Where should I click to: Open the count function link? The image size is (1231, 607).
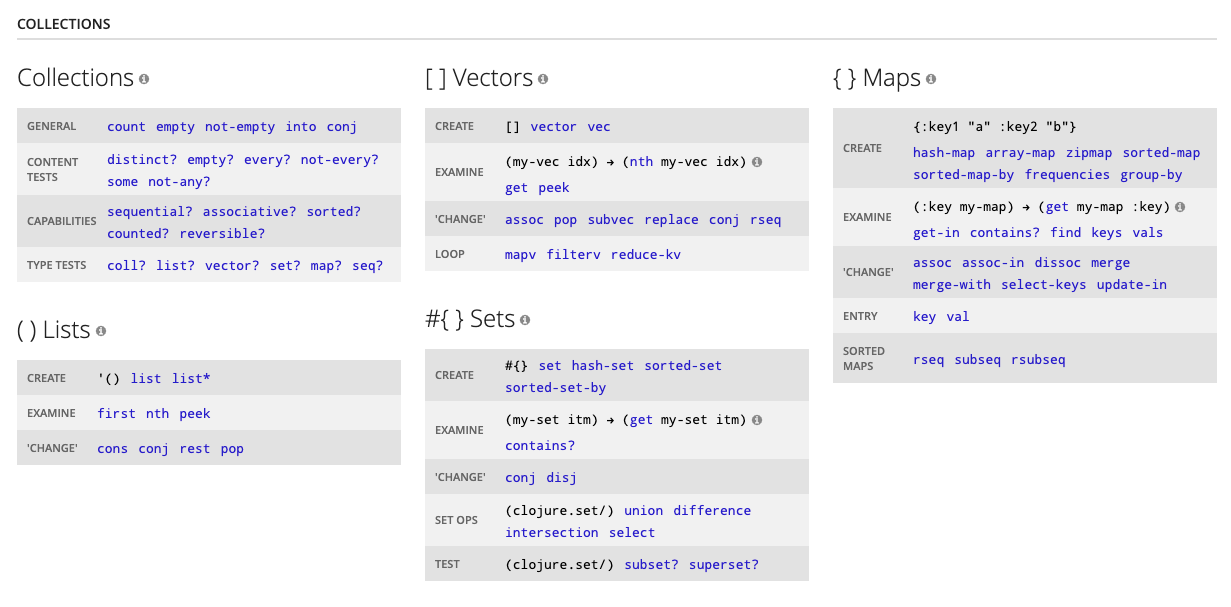point(126,127)
